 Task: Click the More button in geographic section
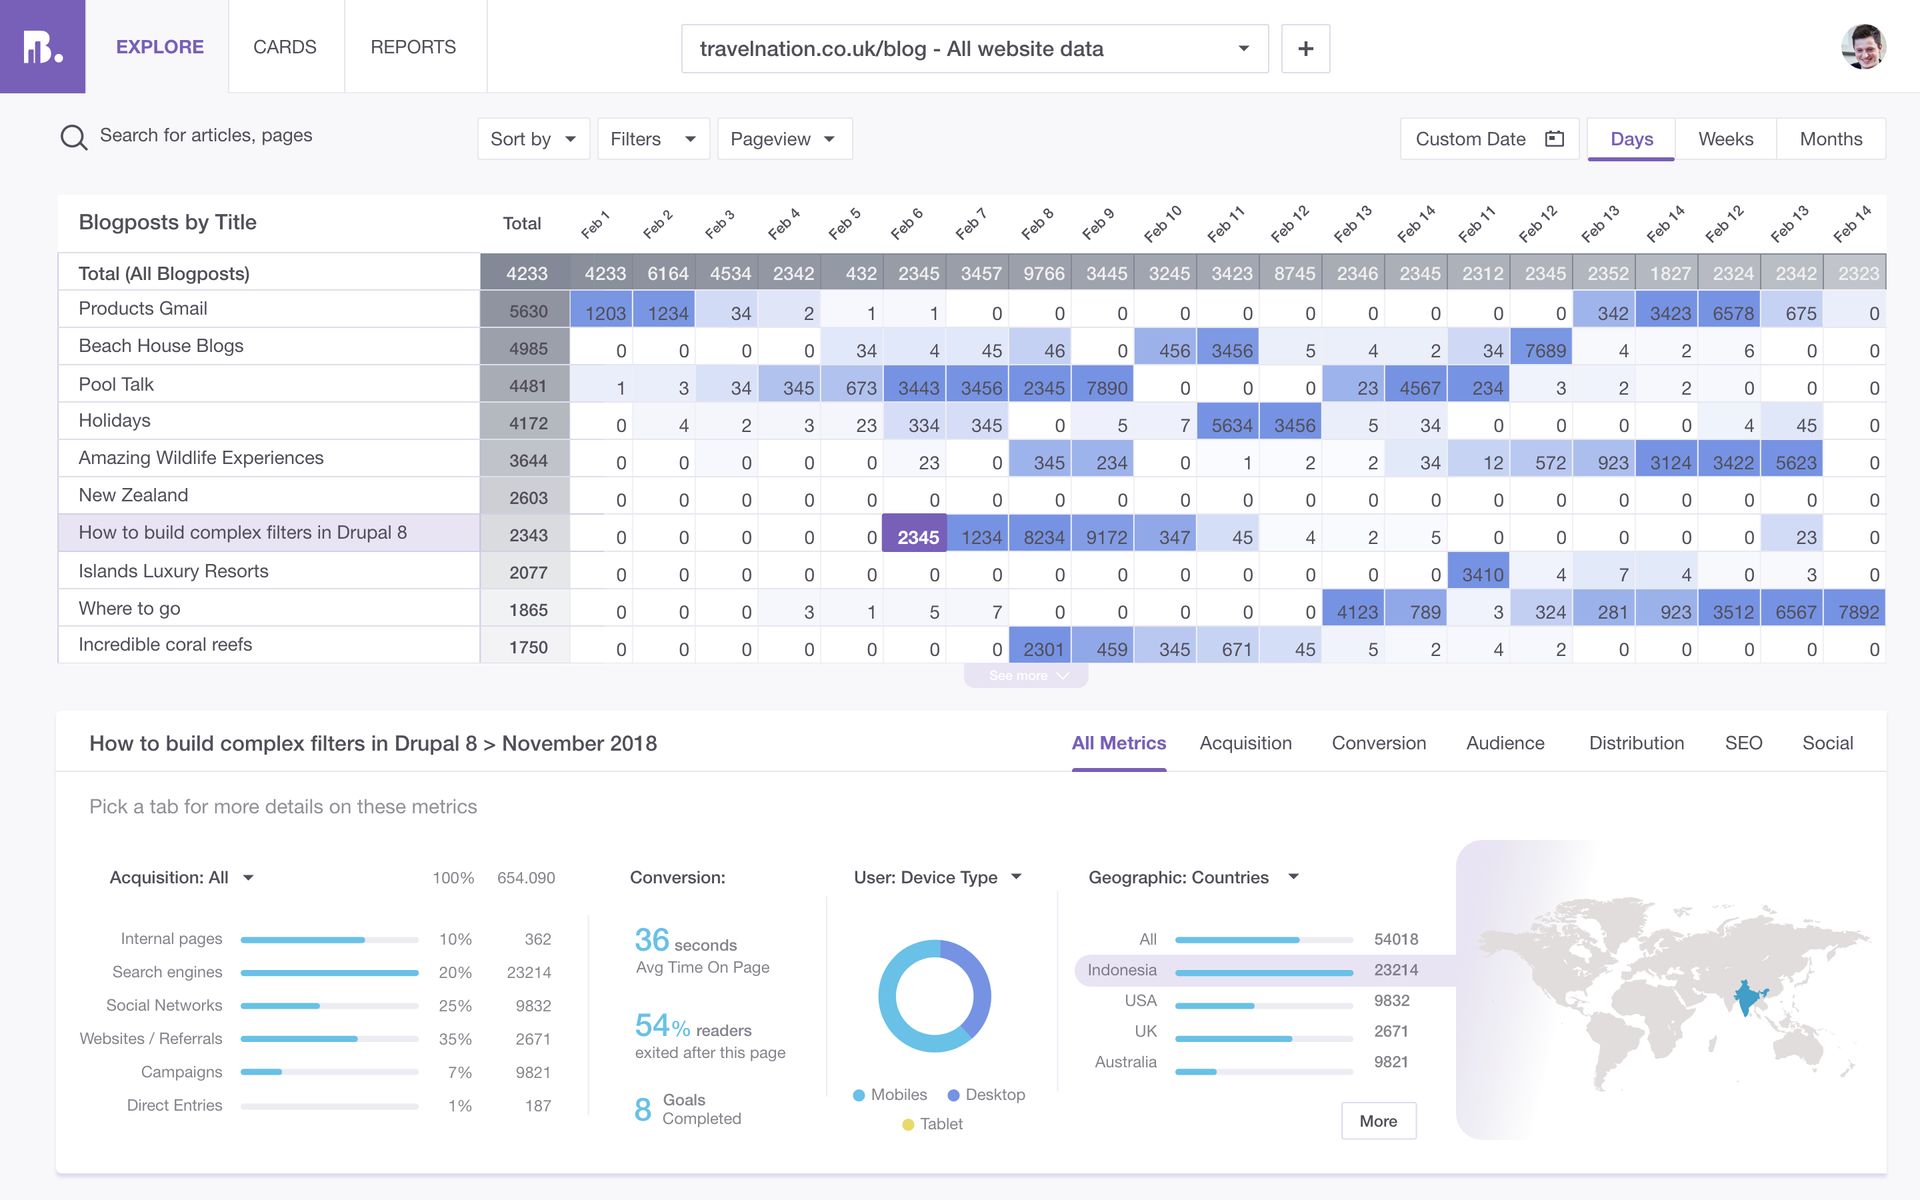pyautogui.click(x=1377, y=1120)
